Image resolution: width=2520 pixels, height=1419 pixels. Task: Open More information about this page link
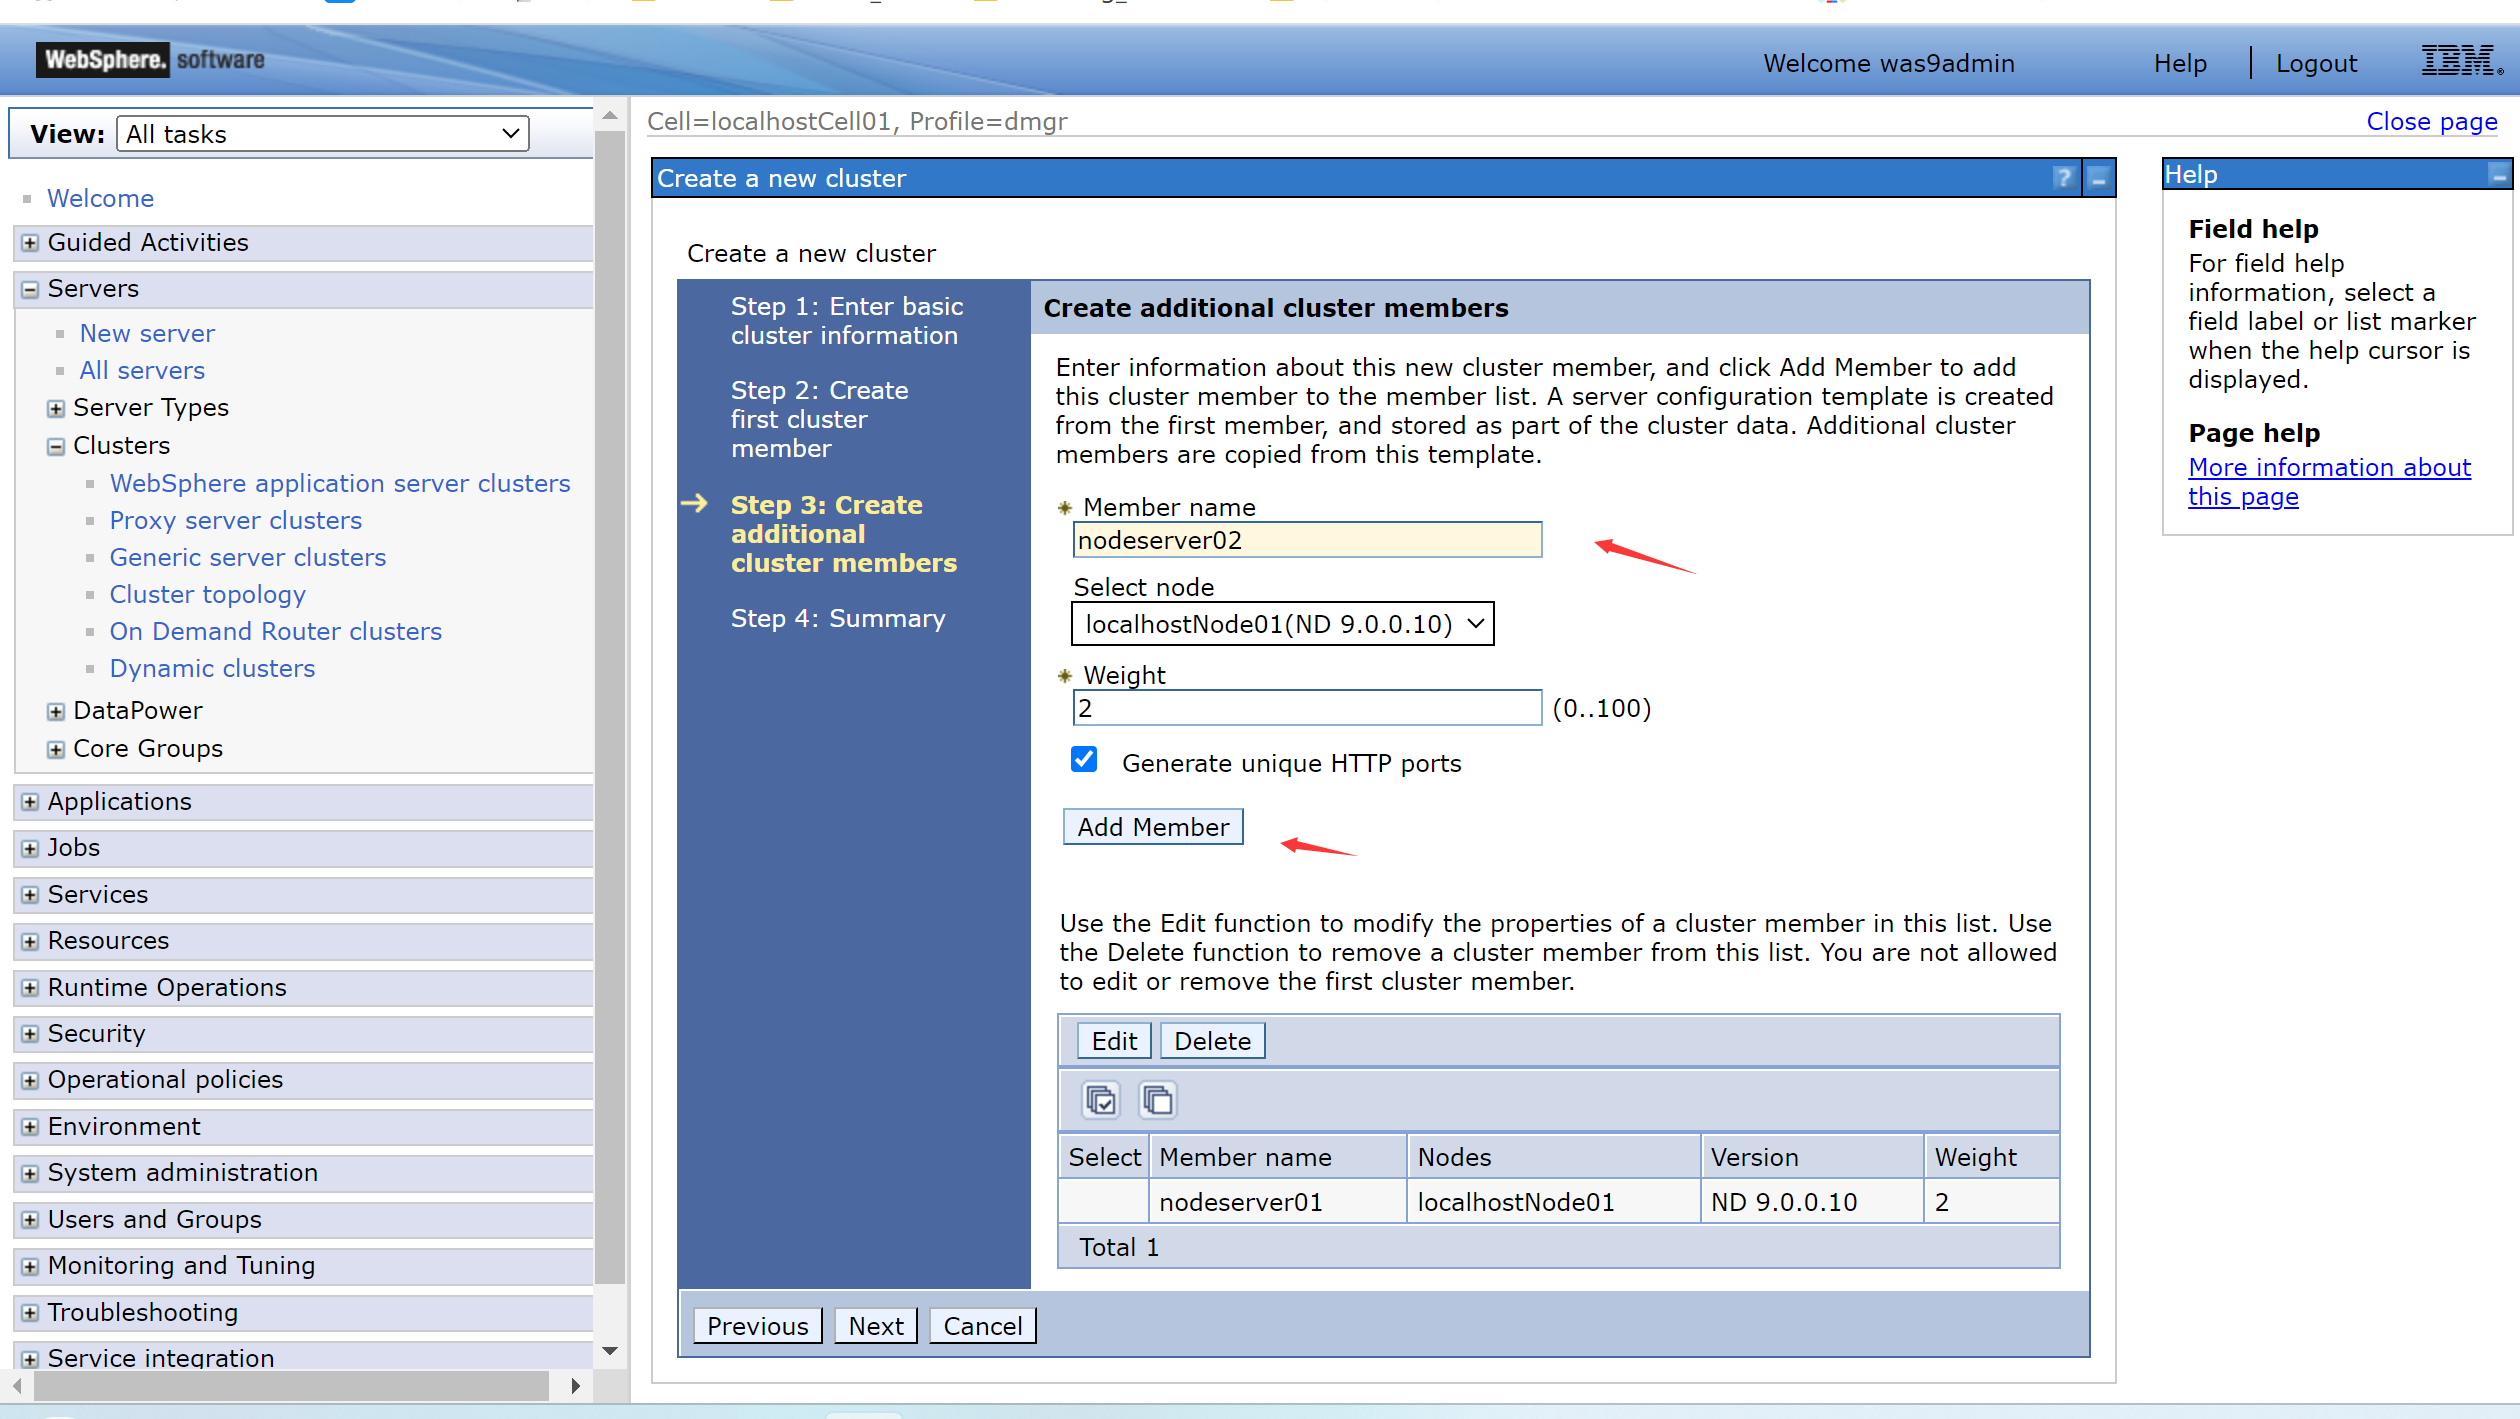(2329, 482)
